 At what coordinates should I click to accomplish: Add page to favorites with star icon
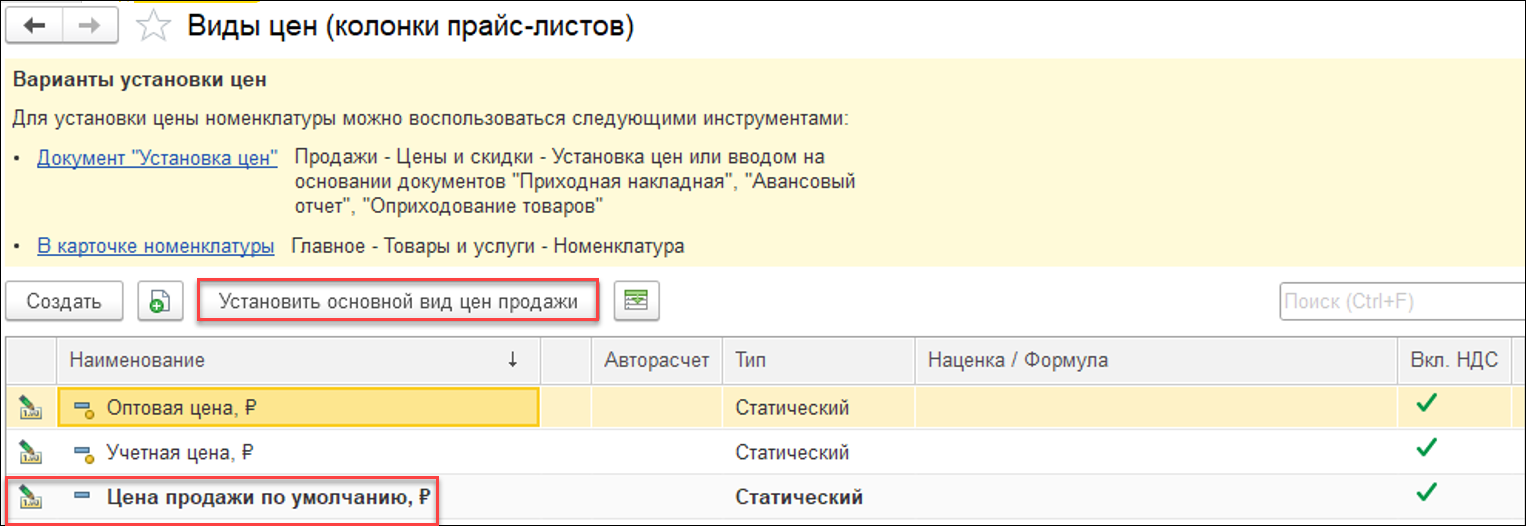click(x=153, y=27)
